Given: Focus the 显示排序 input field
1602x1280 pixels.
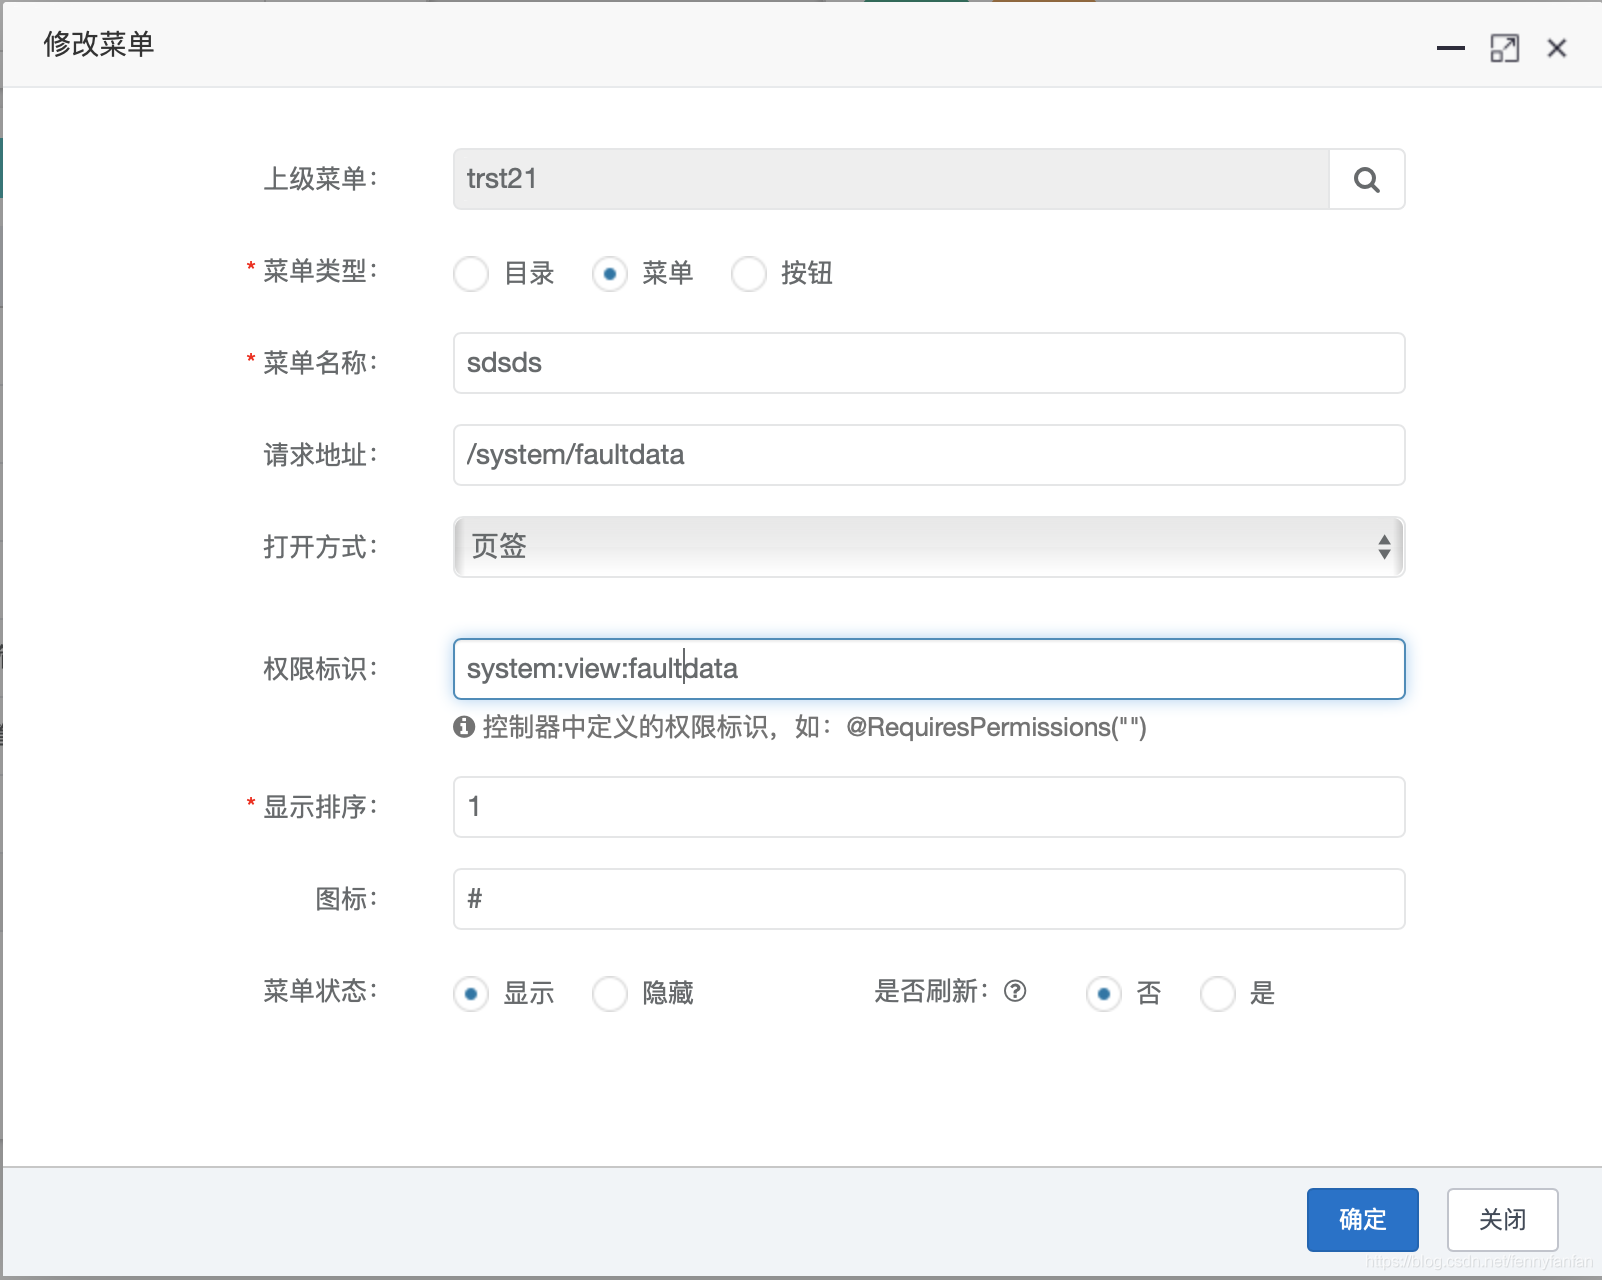Looking at the screenshot, I should pyautogui.click(x=929, y=807).
